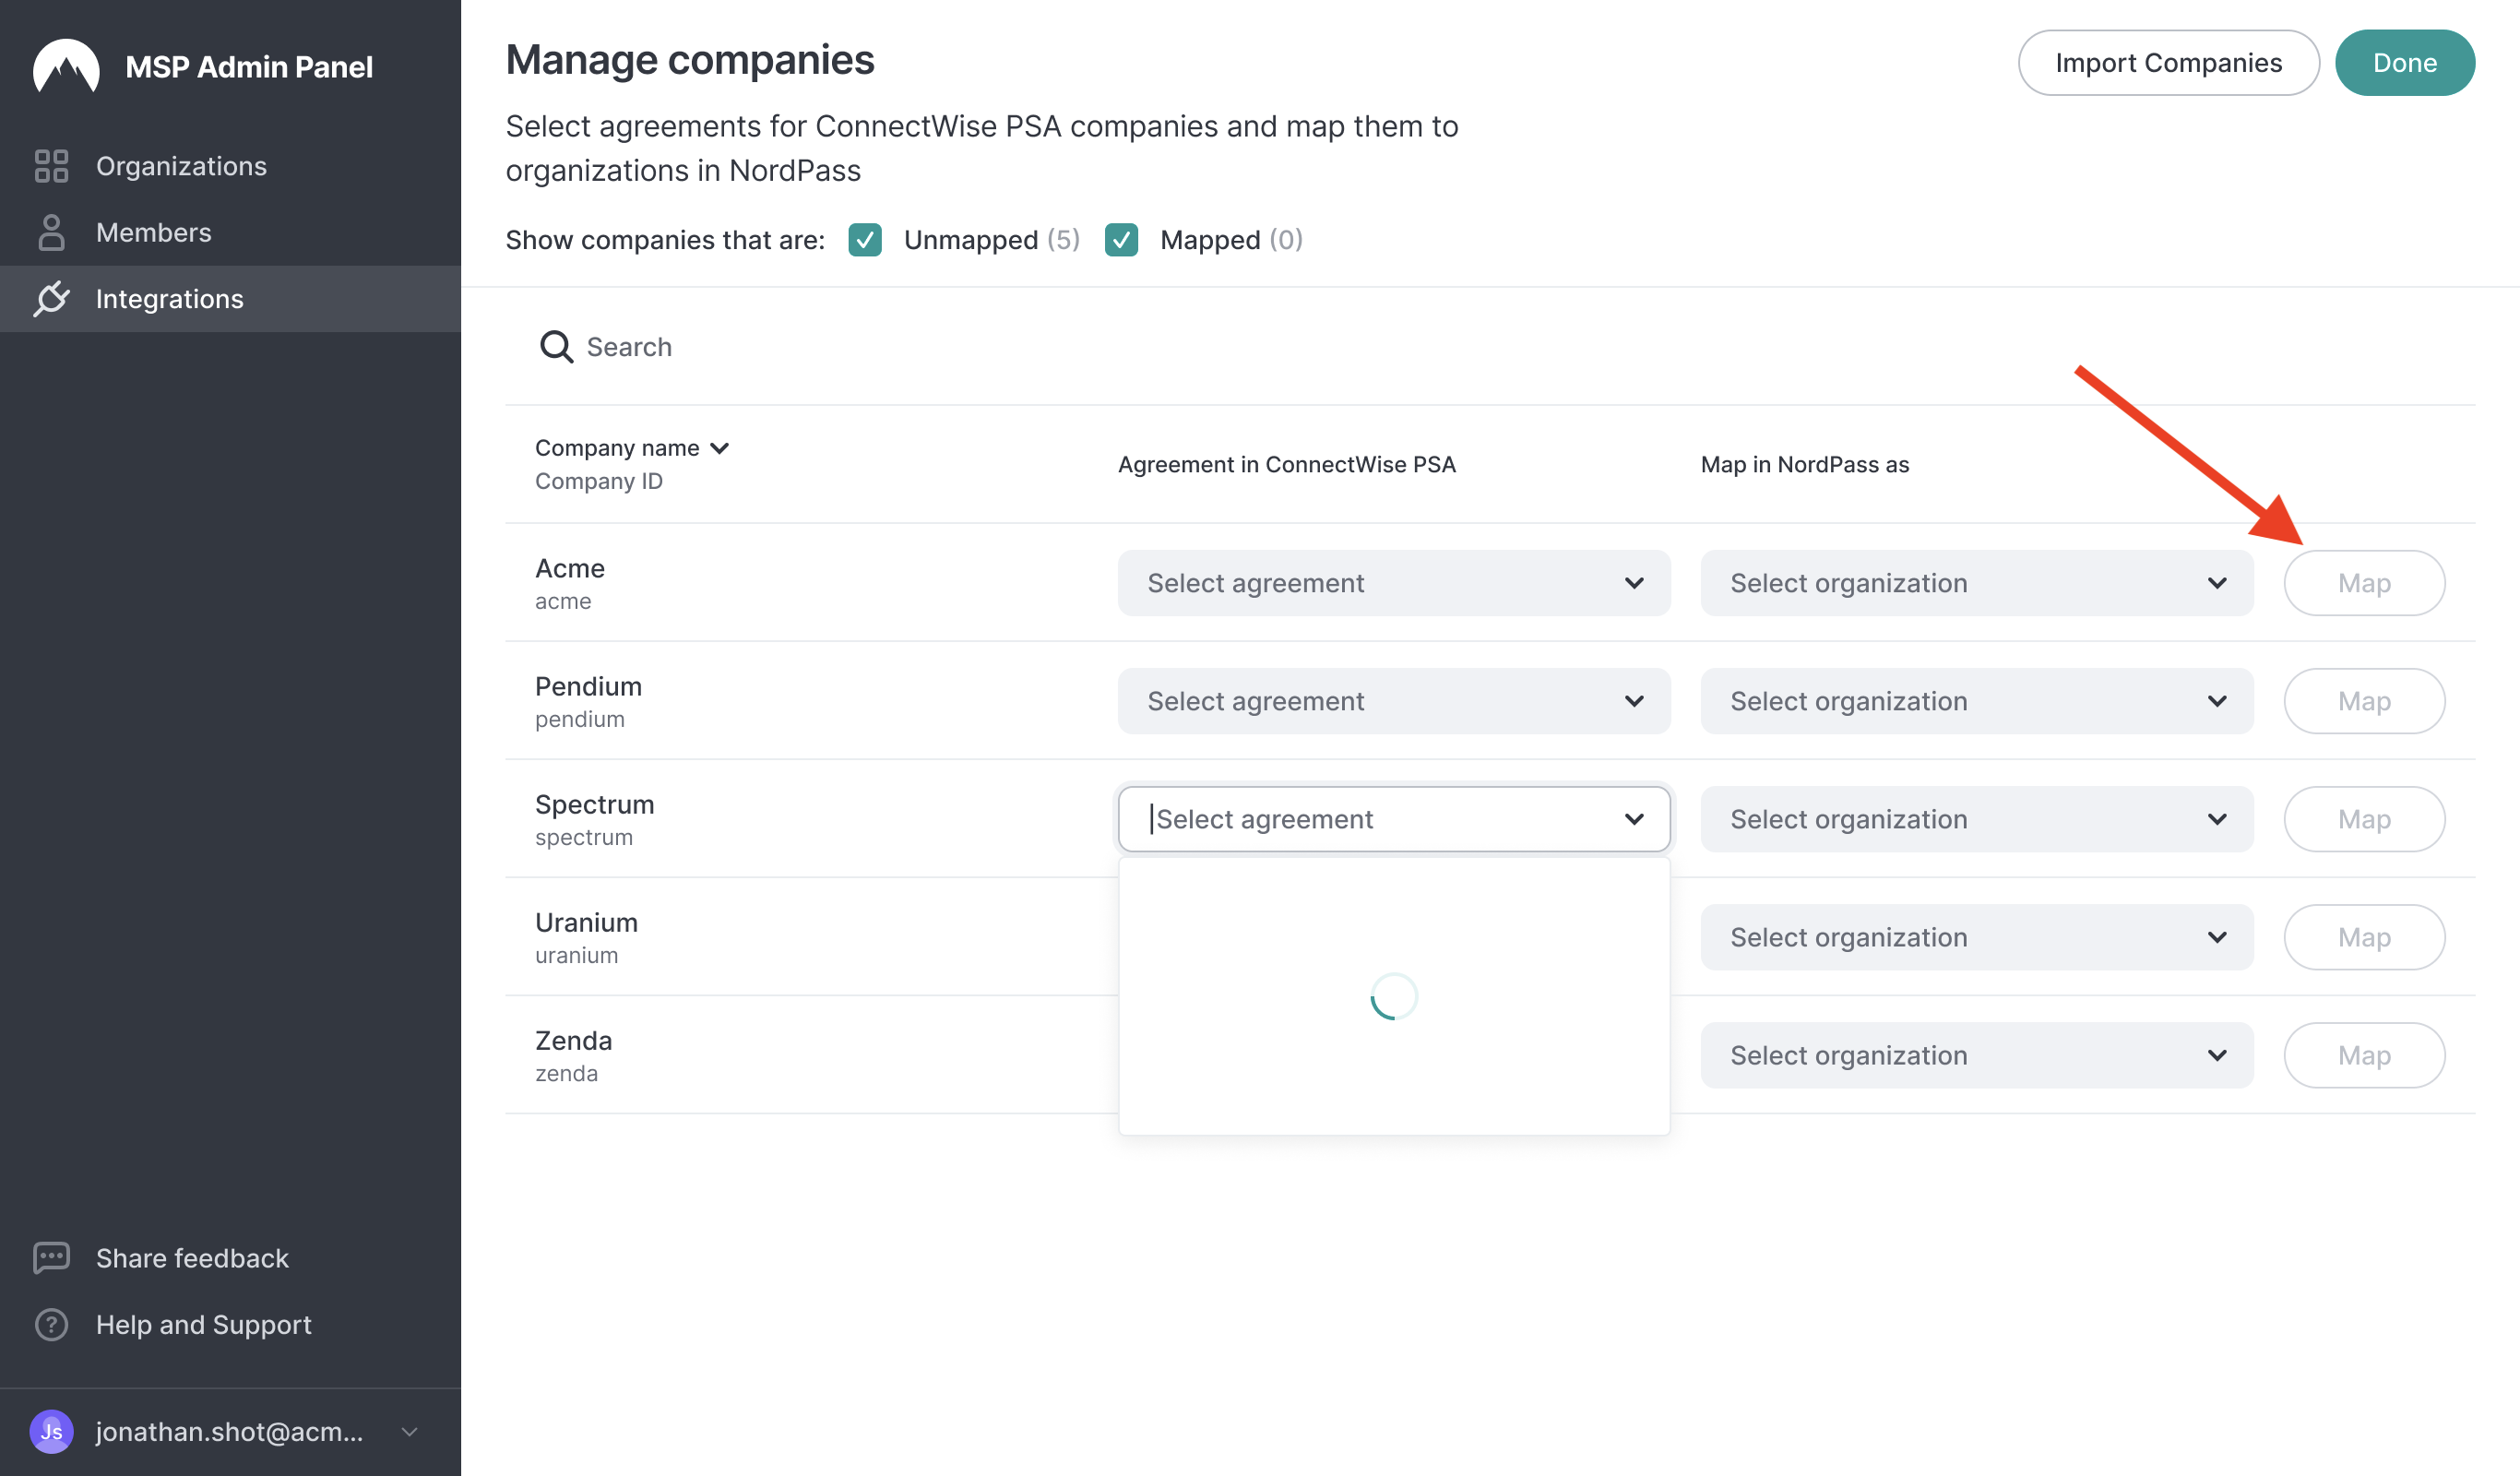Open Select organization dropdown for Pendium
This screenshot has height=1476, width=2520.
[x=1977, y=701]
